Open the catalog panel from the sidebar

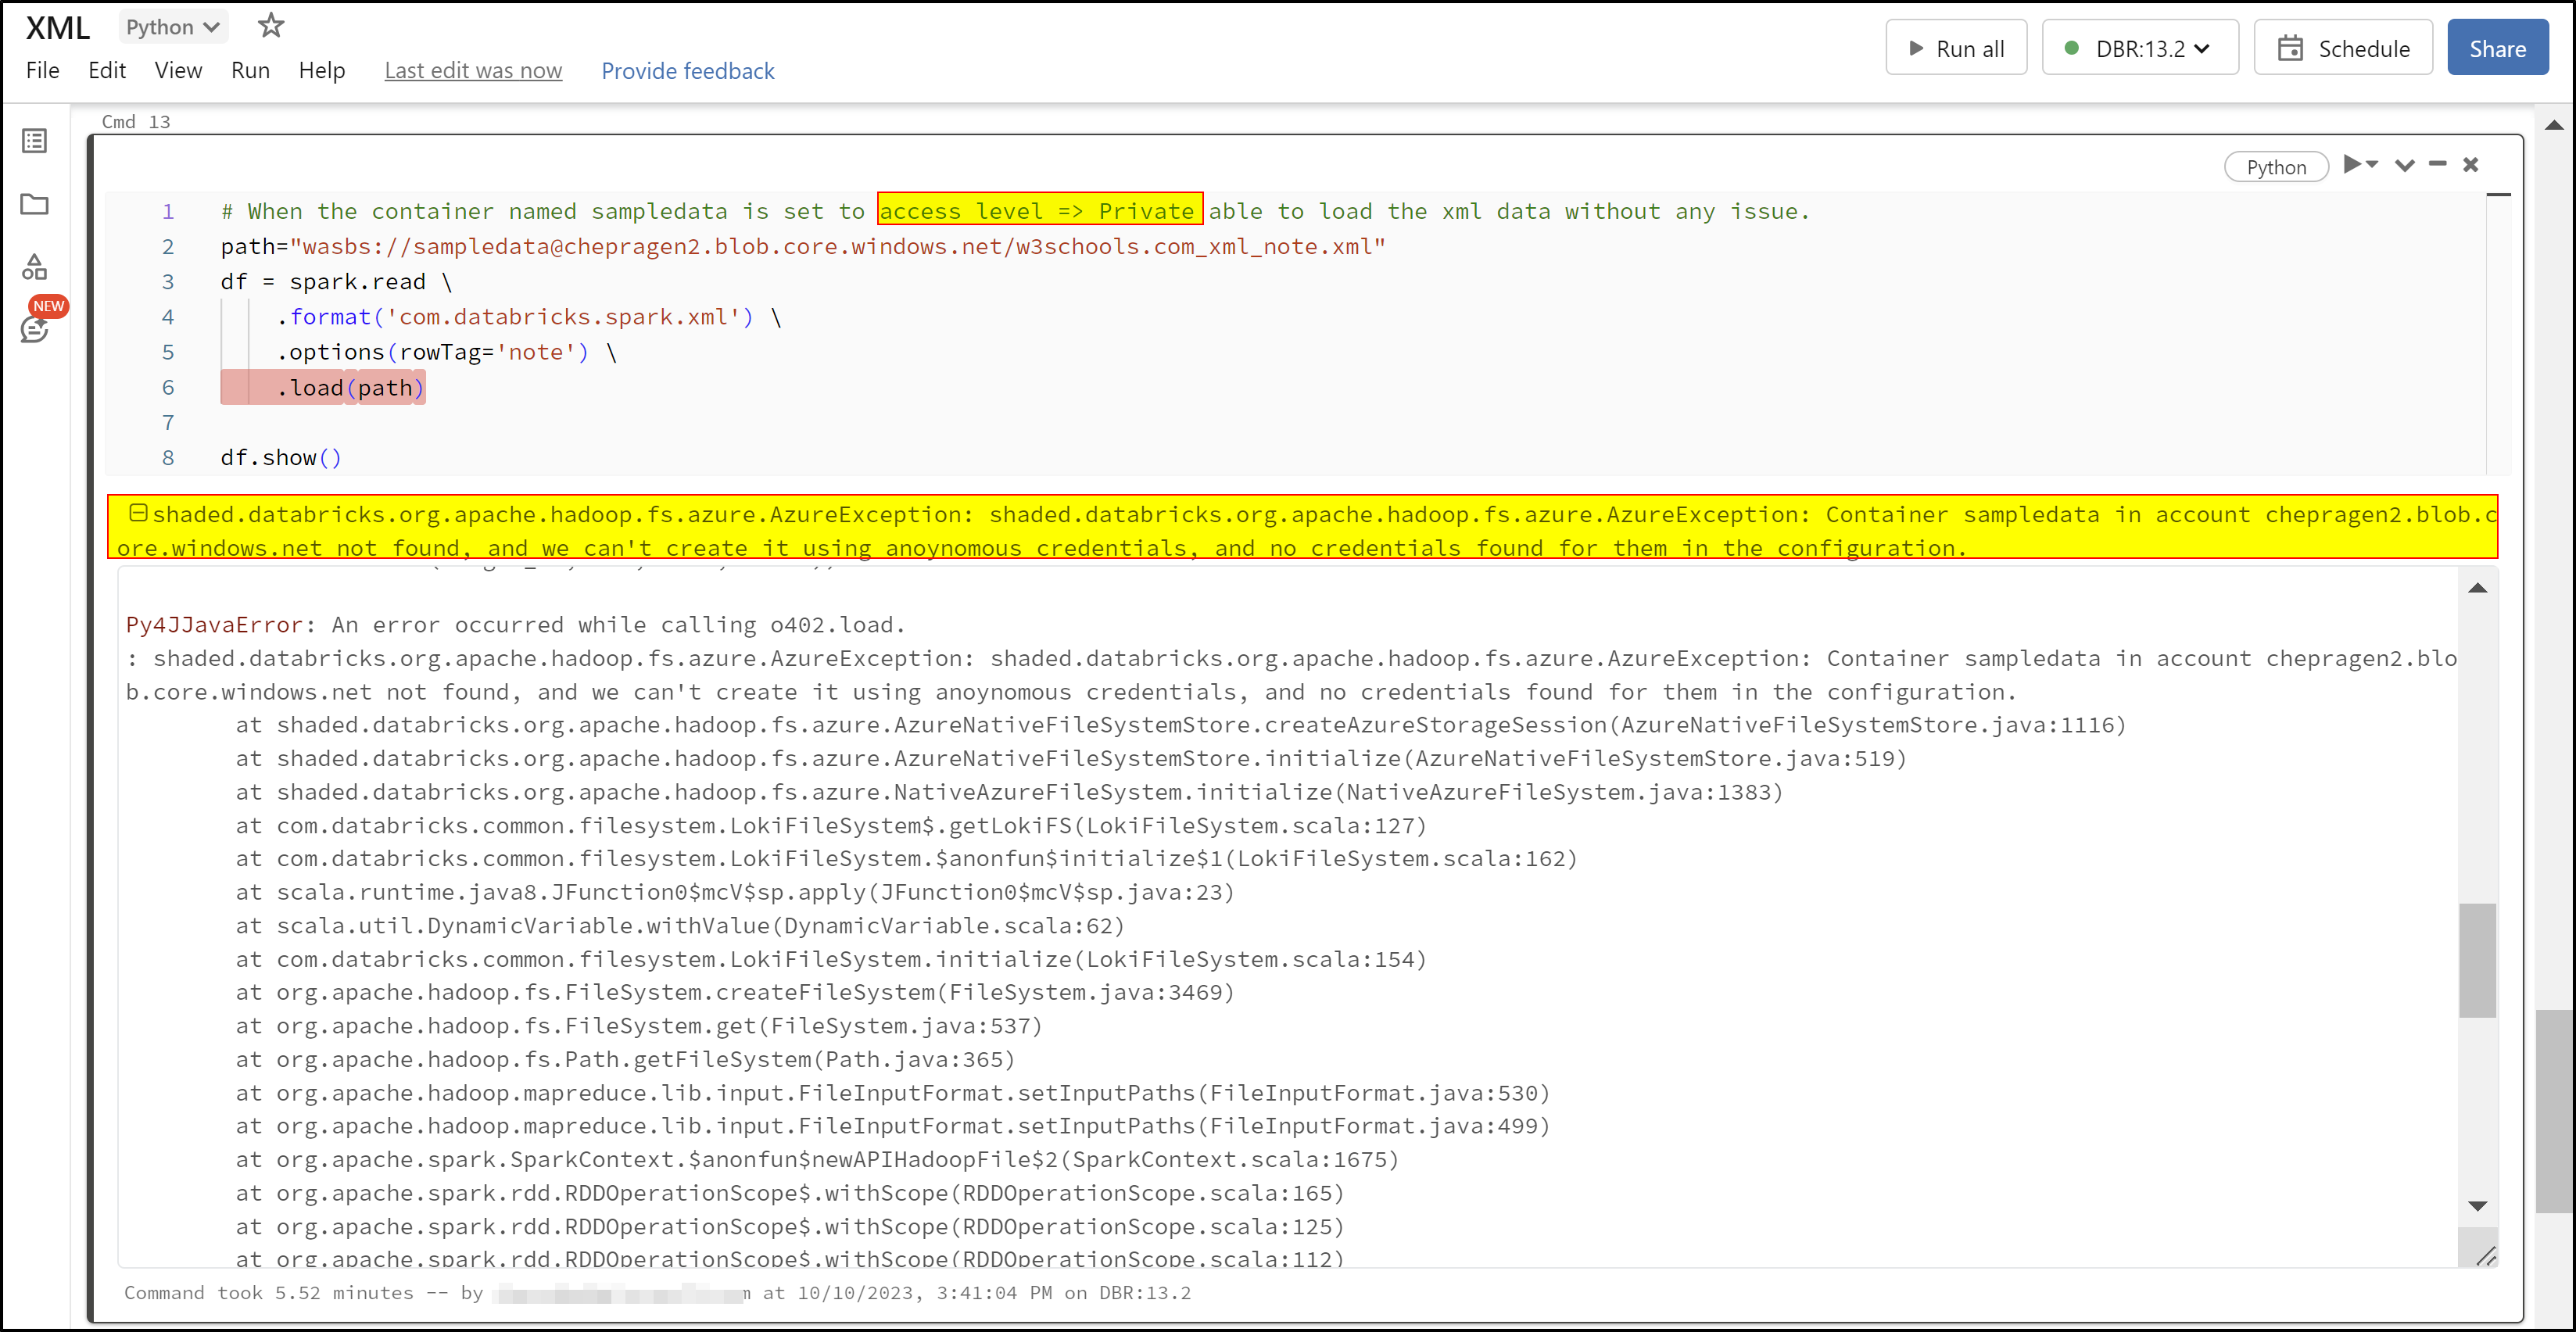[34, 266]
